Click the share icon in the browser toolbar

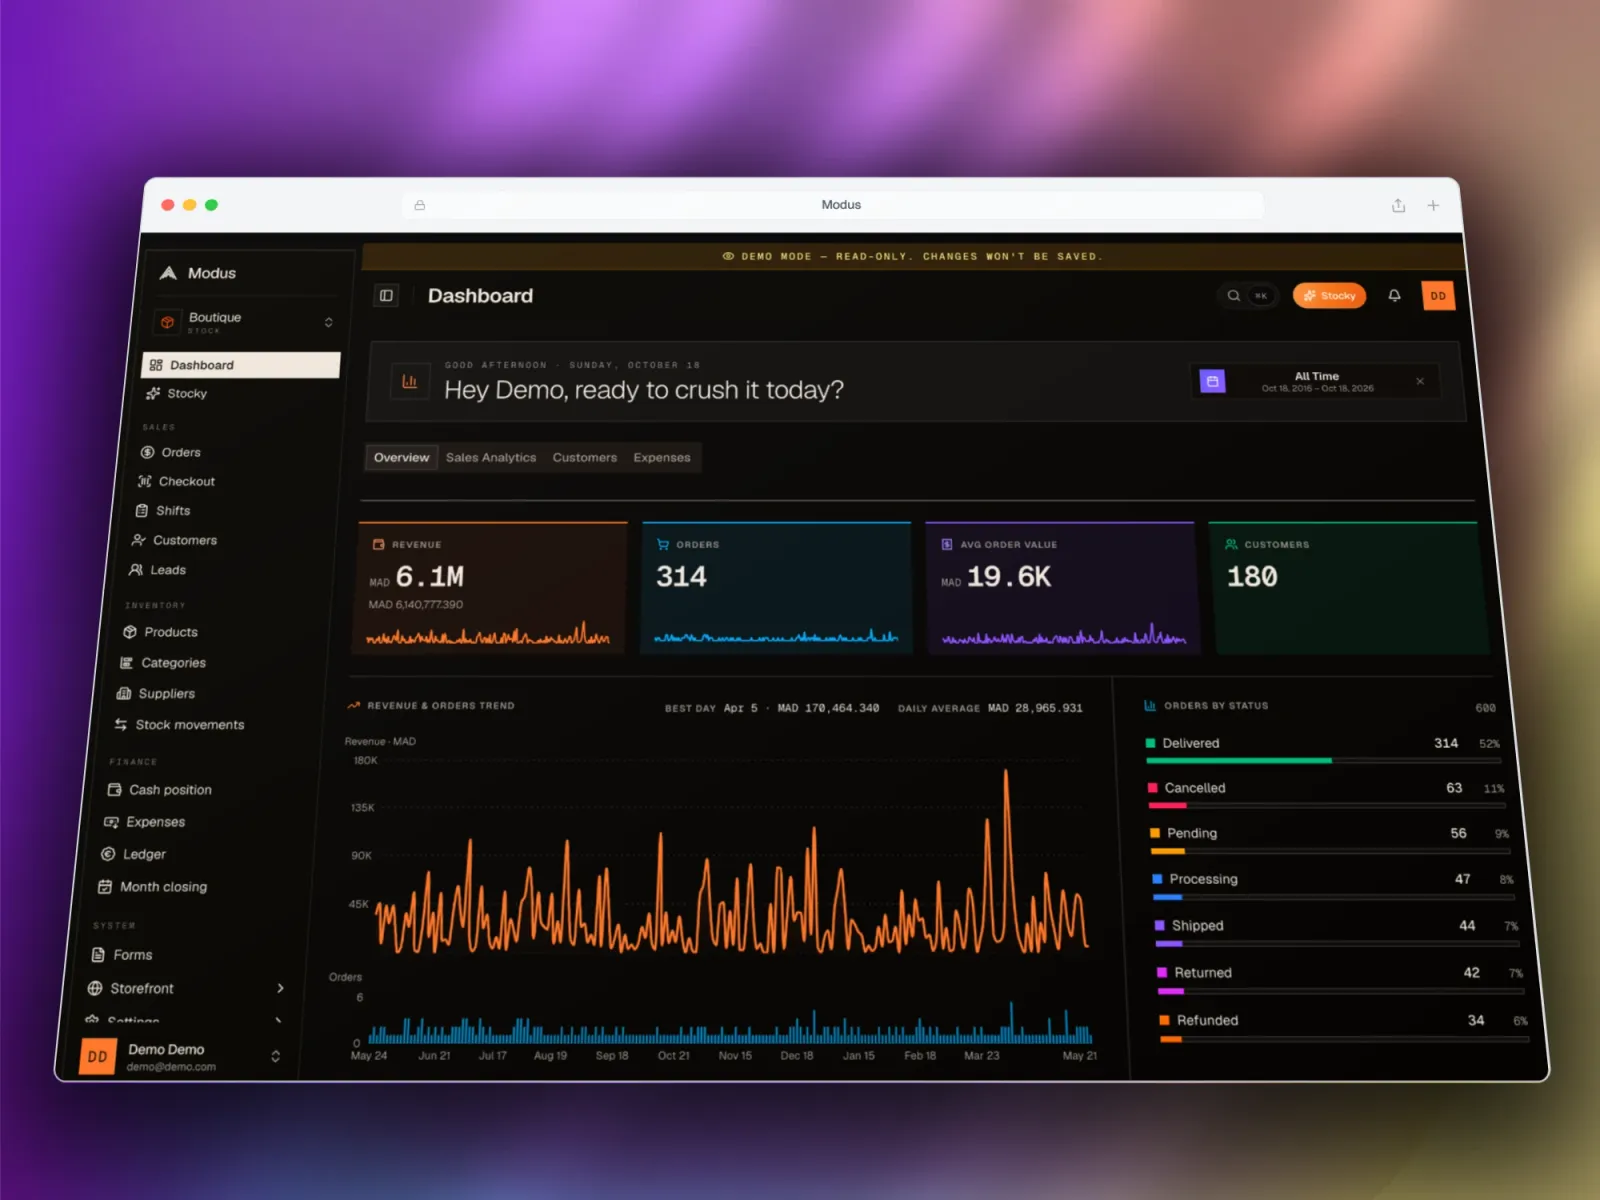point(1398,205)
